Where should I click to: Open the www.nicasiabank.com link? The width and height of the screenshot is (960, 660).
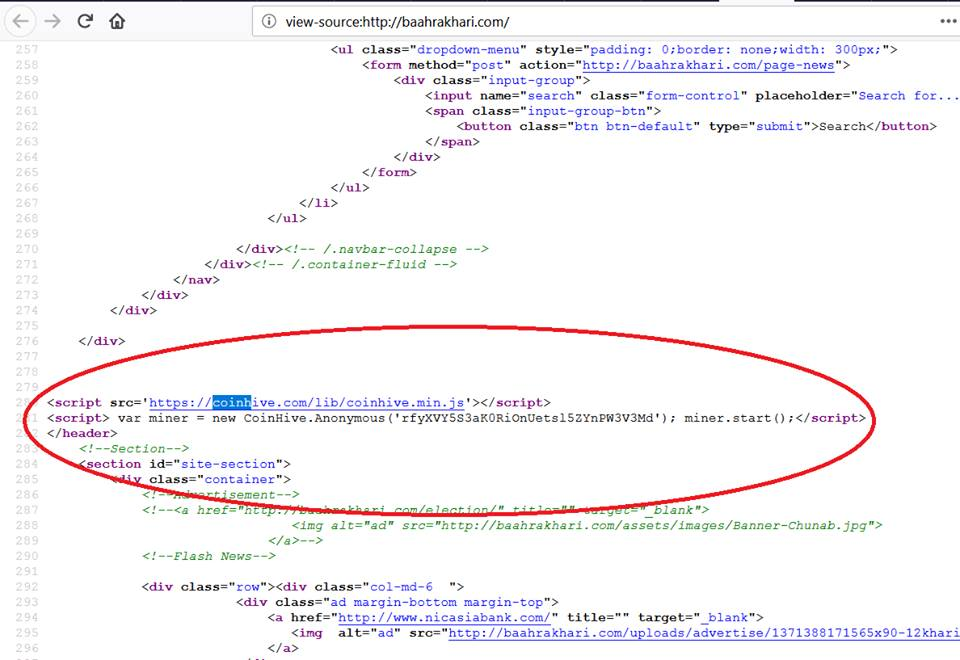click(444, 617)
